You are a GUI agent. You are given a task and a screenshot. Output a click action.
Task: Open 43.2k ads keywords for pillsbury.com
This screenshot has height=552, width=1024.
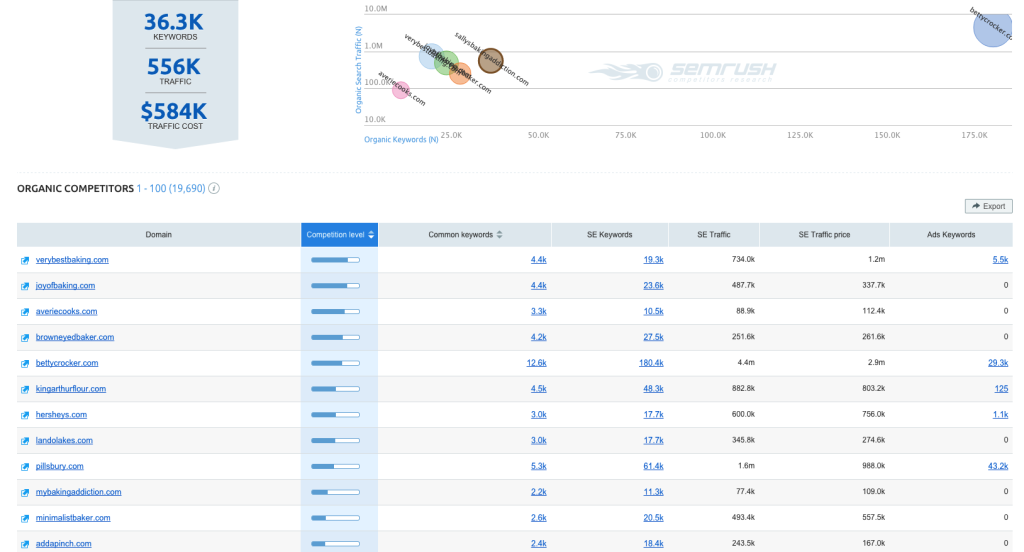click(998, 466)
